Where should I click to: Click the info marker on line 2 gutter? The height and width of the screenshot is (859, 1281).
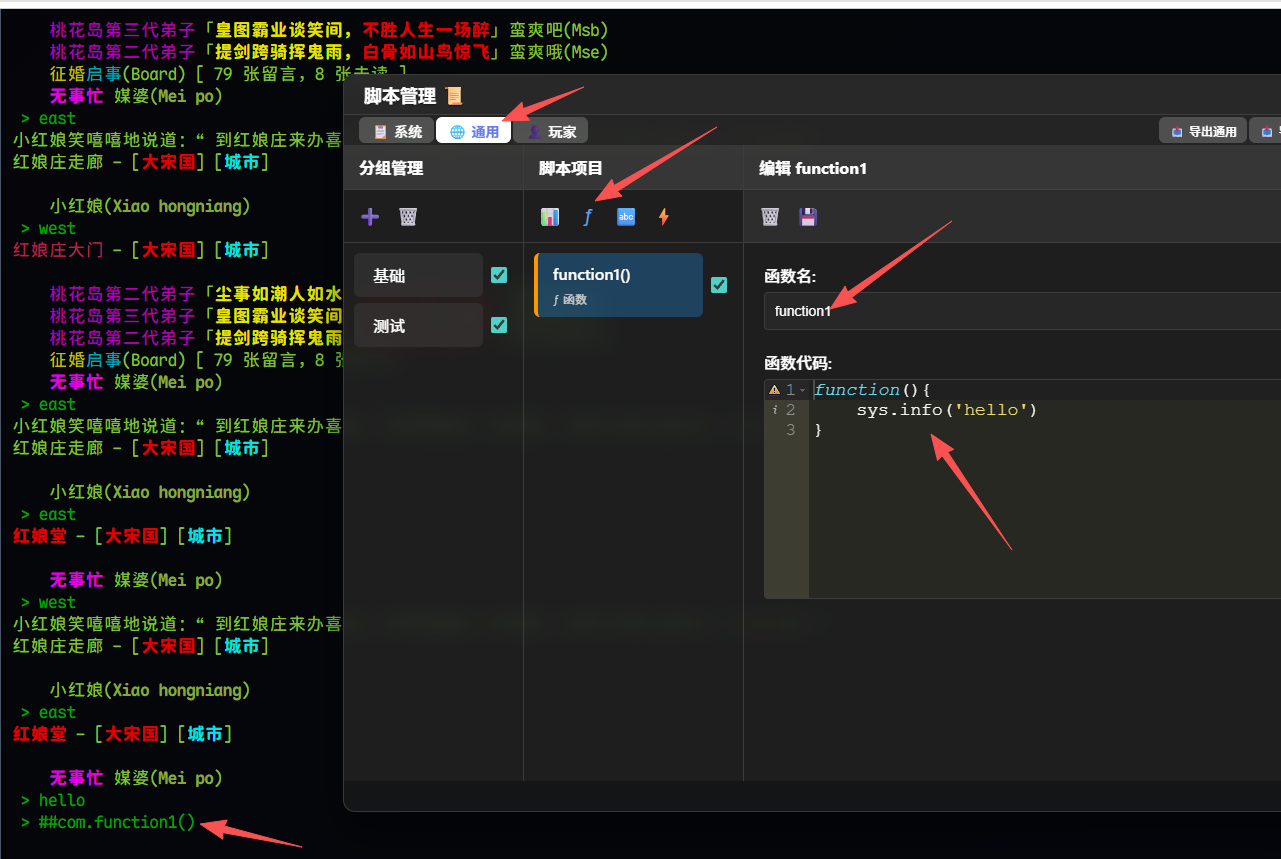coord(773,409)
